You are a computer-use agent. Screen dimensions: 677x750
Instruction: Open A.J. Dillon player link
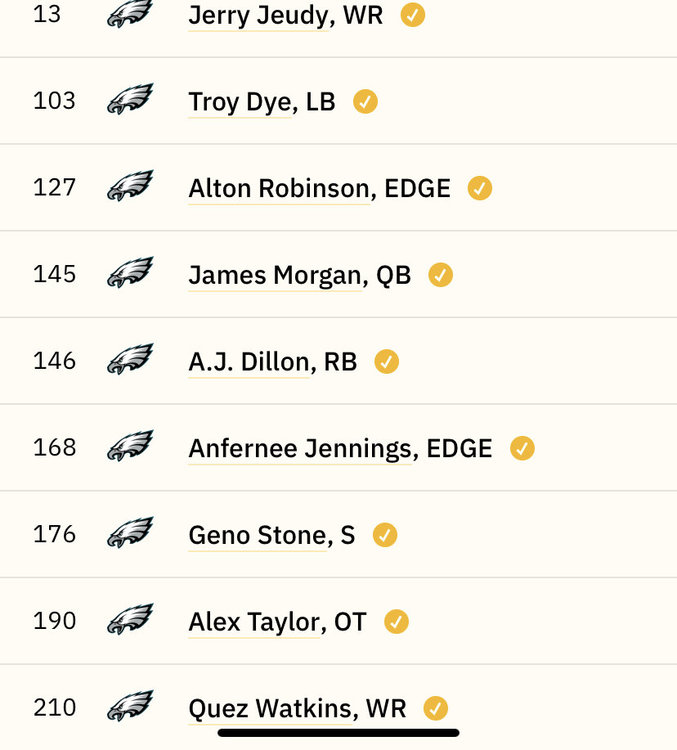click(x=249, y=362)
